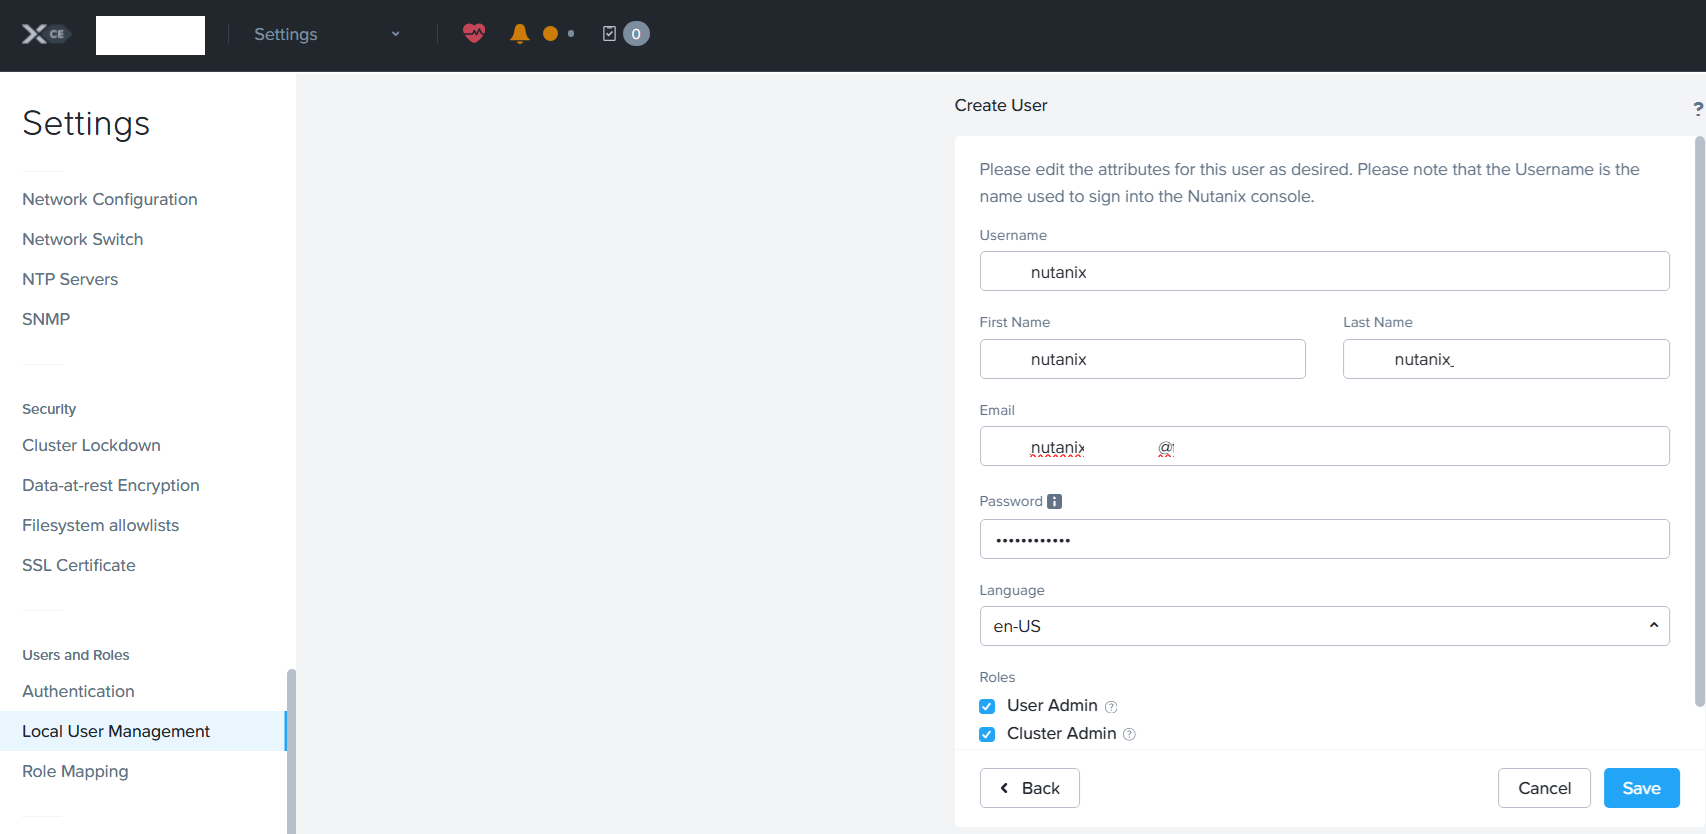Open the cluster health heart icon

click(x=474, y=33)
